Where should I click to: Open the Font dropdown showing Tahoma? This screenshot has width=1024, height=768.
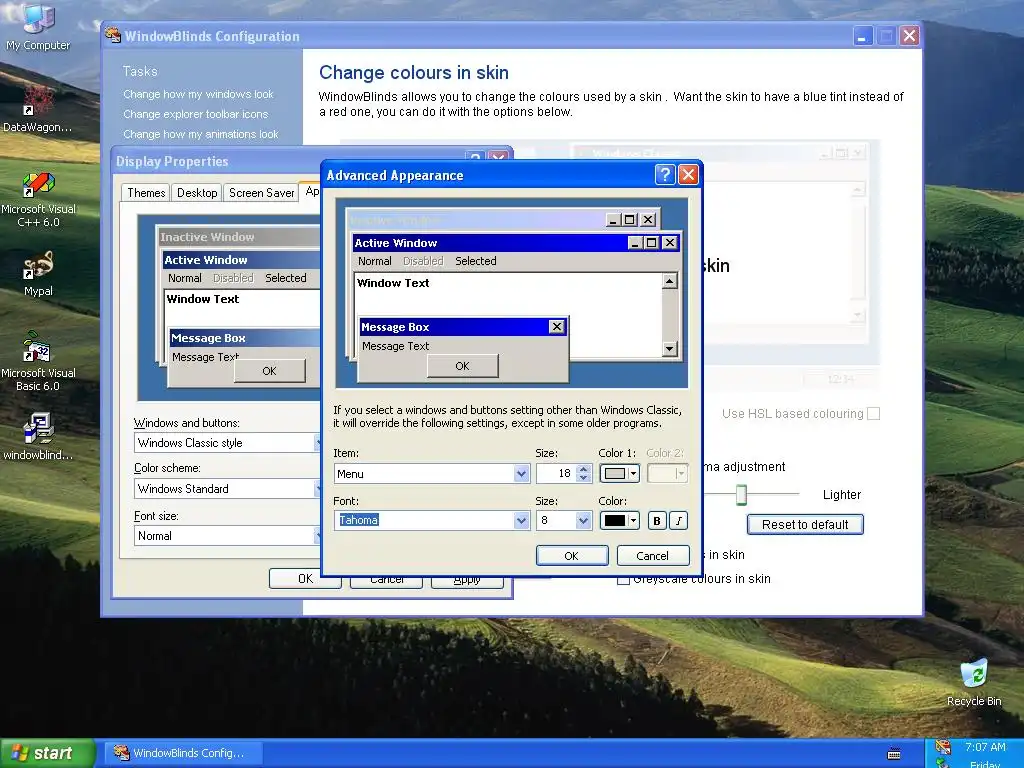(521, 520)
